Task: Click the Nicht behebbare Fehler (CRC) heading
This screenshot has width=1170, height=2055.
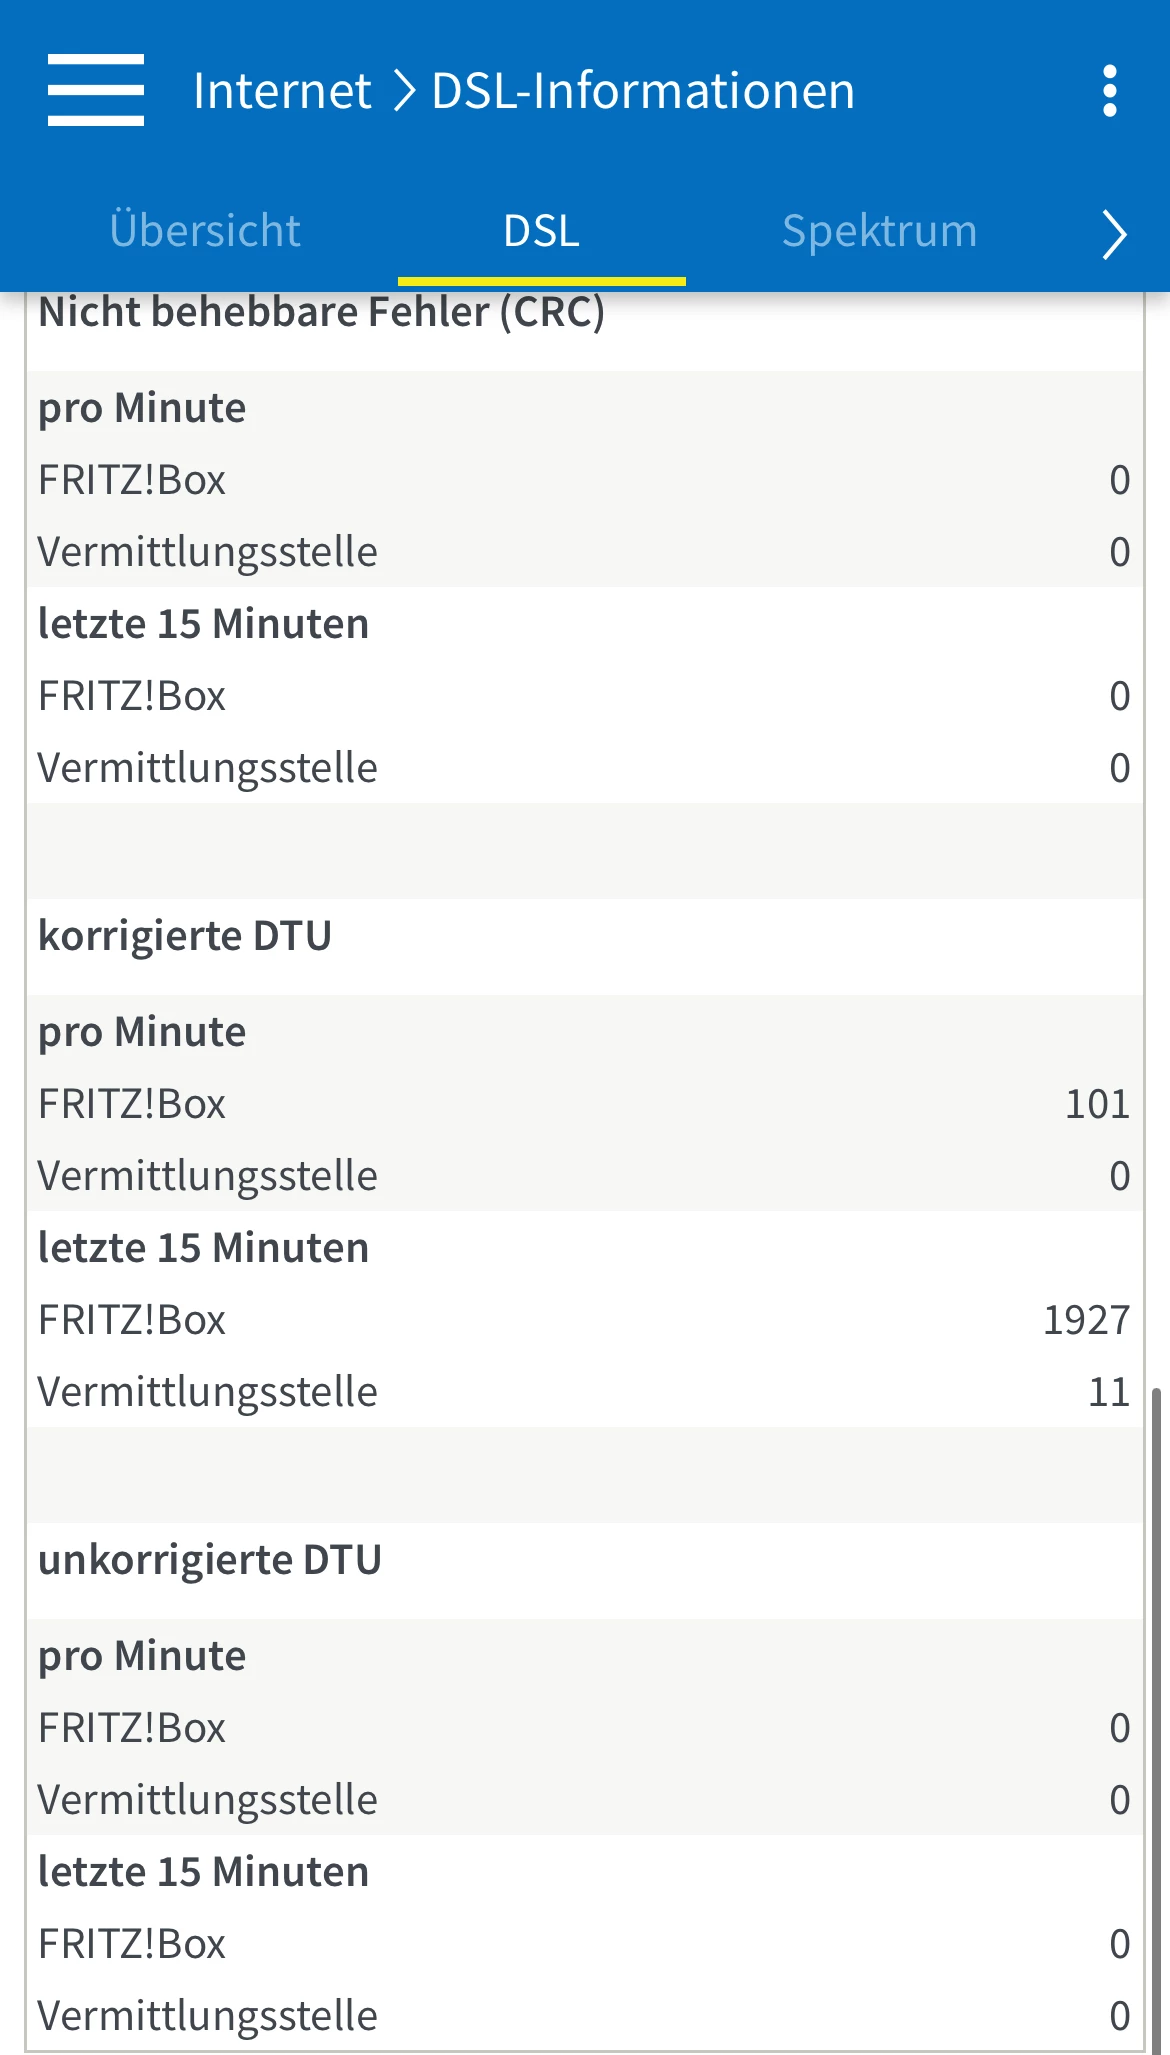Action: click(x=321, y=313)
